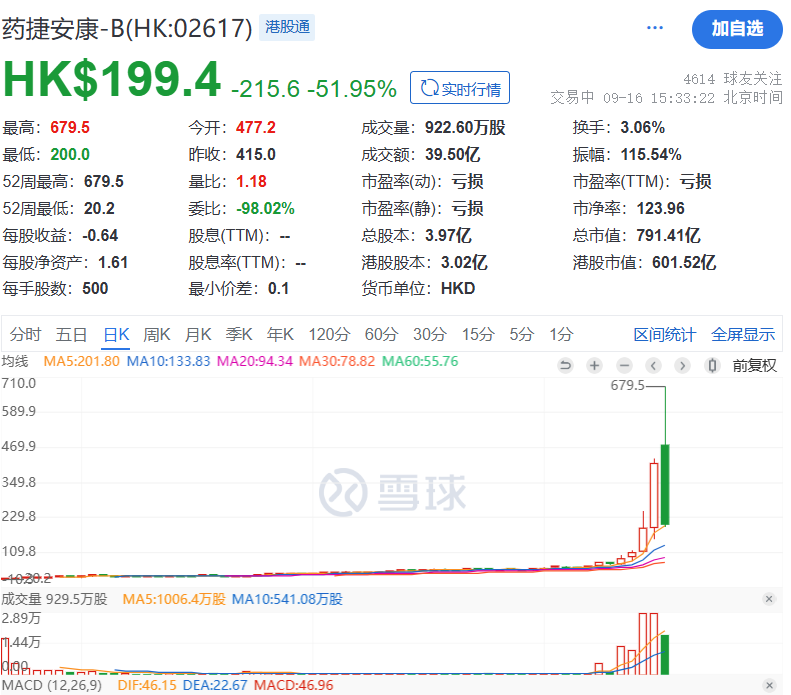Switch to the 60分 interval tab
The width and height of the screenshot is (791, 695).
(381, 334)
